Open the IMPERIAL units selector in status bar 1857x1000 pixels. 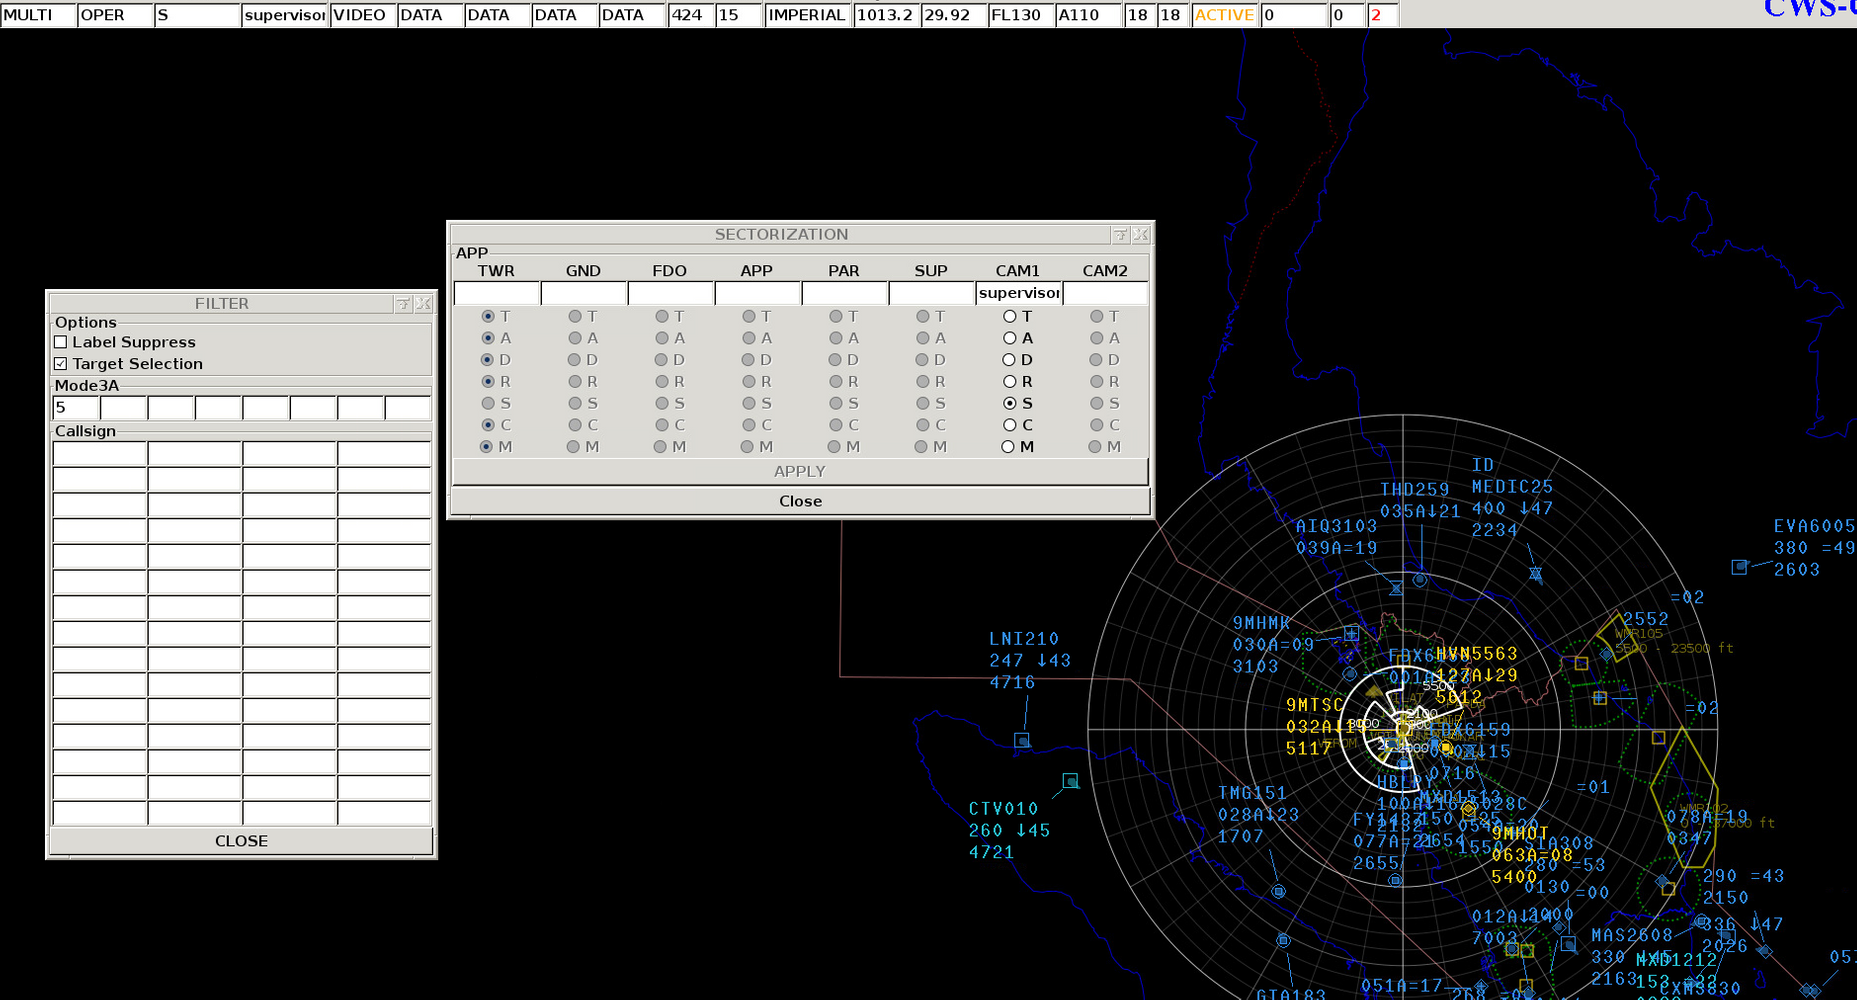pyautogui.click(x=807, y=15)
